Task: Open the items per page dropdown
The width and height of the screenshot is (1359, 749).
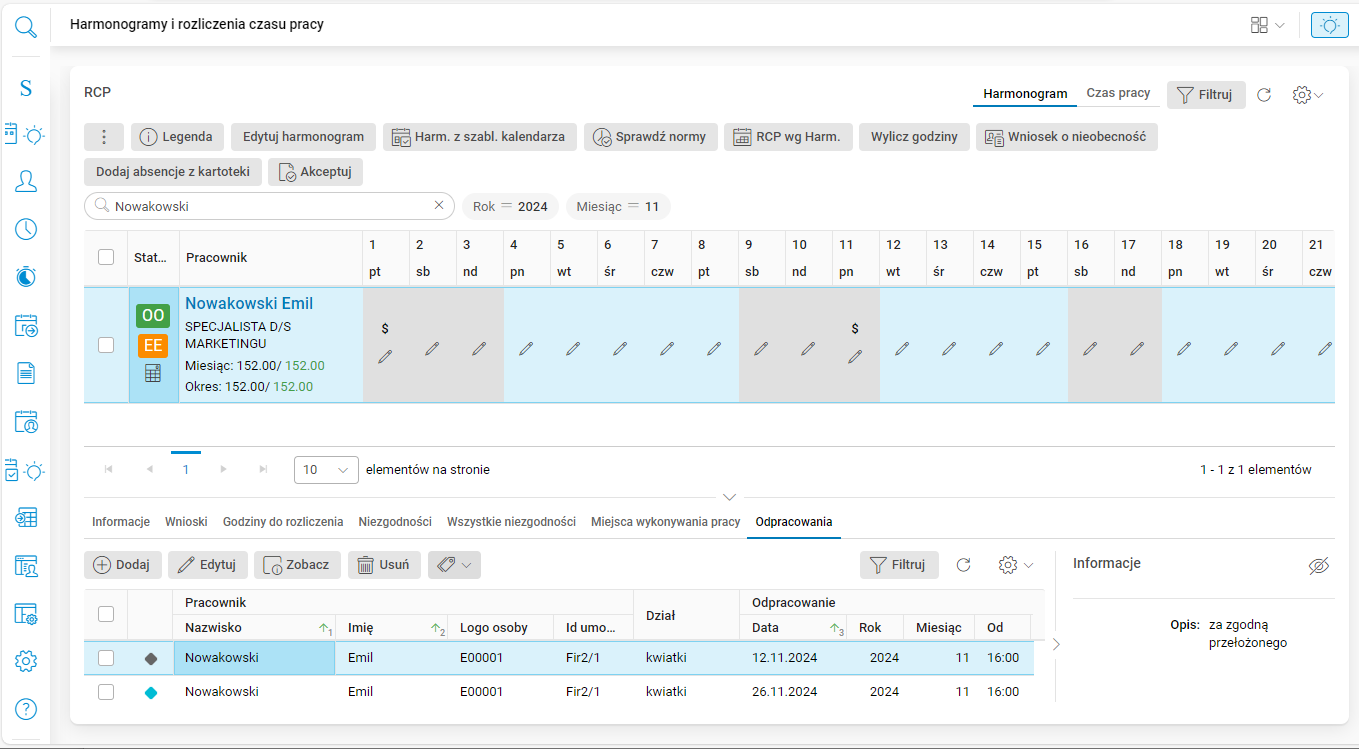Action: 326,469
